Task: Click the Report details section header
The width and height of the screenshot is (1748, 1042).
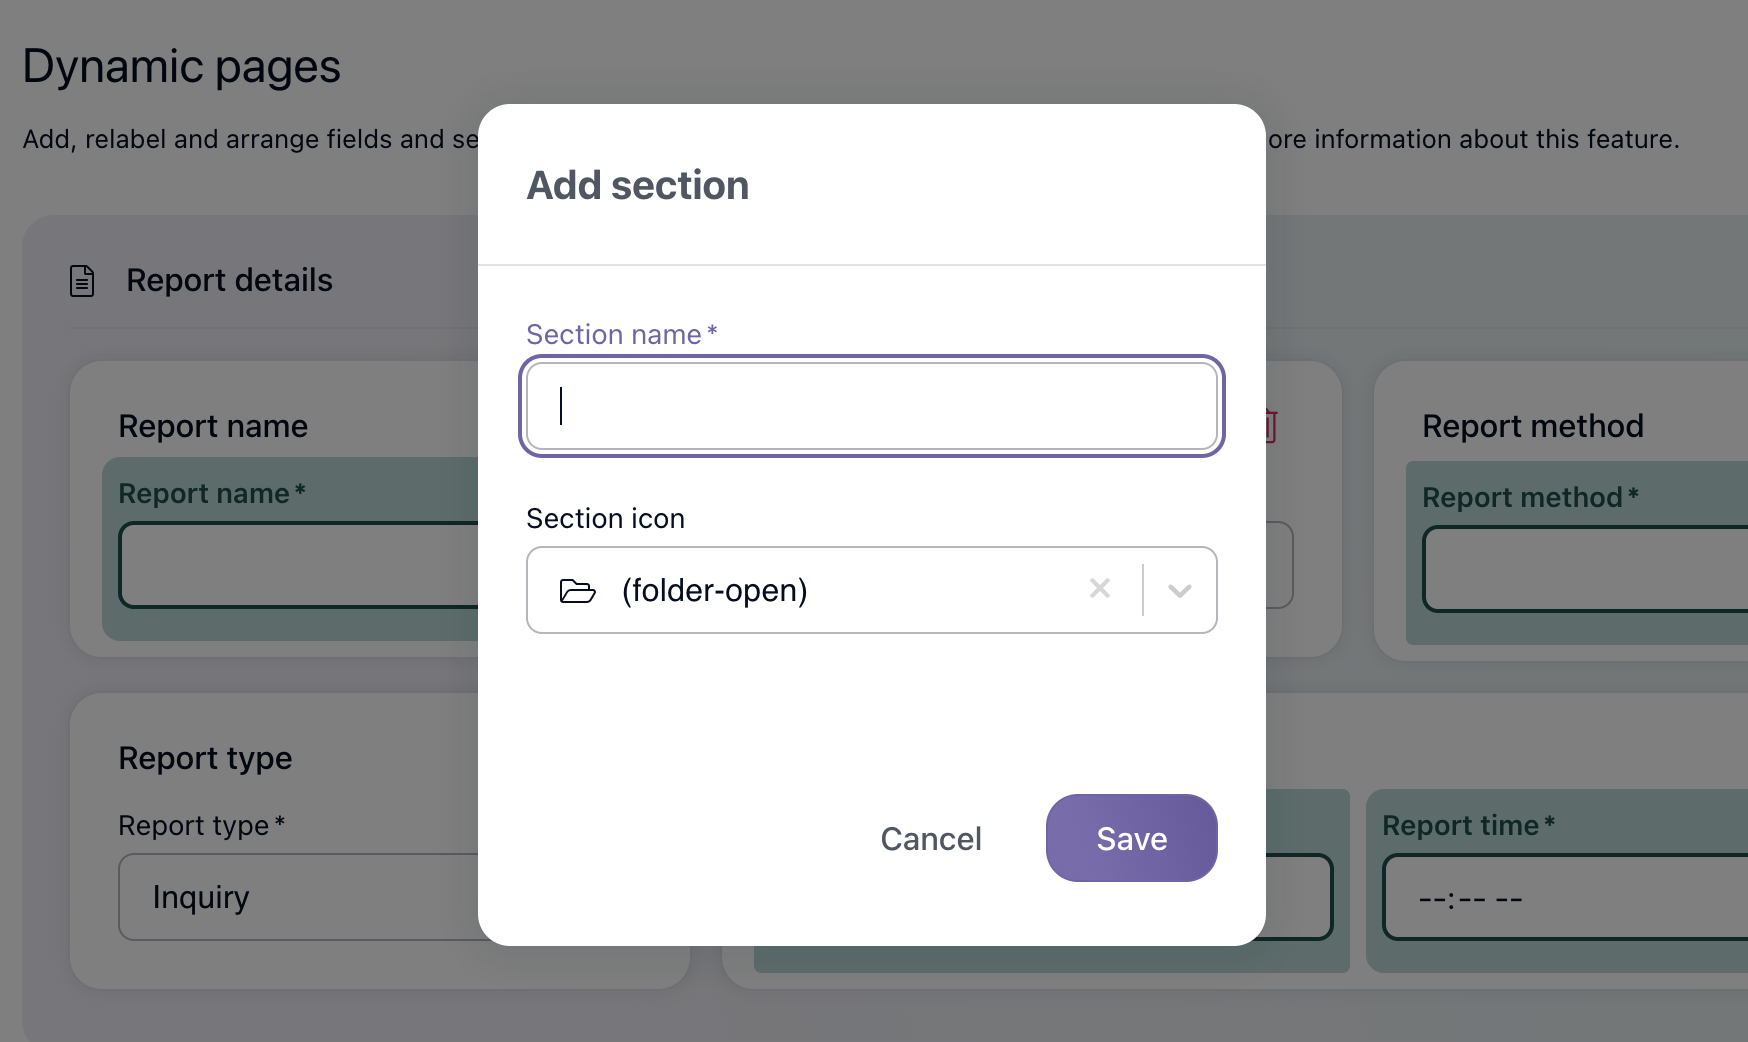Action: [x=229, y=281]
